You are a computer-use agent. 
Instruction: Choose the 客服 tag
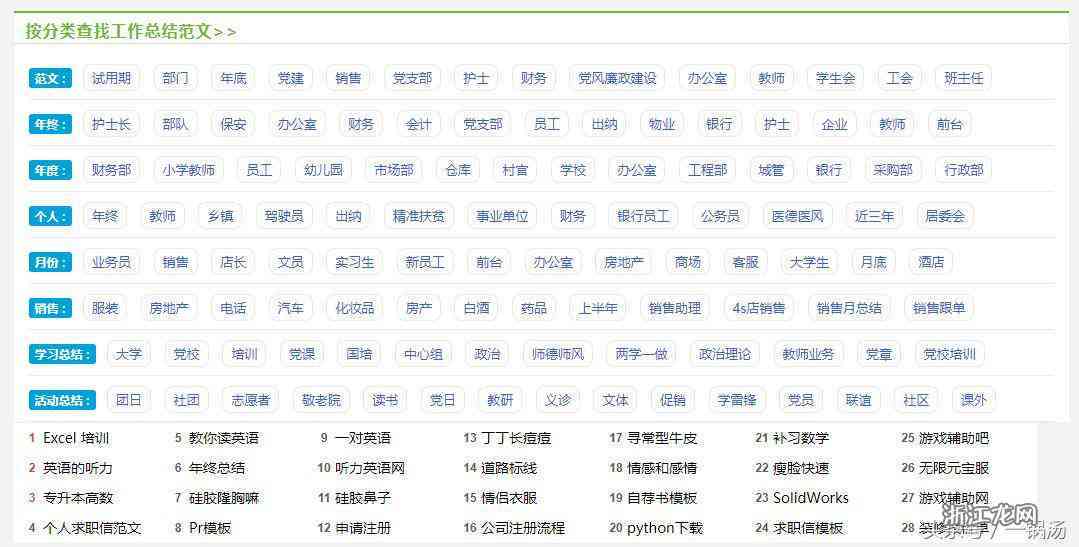[x=745, y=262]
